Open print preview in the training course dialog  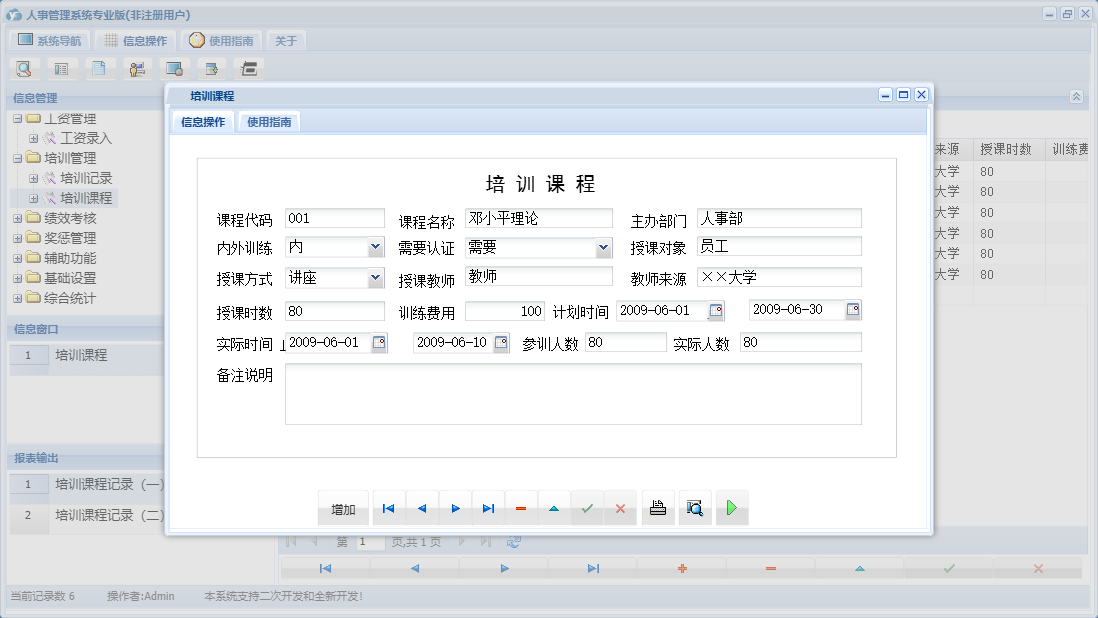pos(695,508)
